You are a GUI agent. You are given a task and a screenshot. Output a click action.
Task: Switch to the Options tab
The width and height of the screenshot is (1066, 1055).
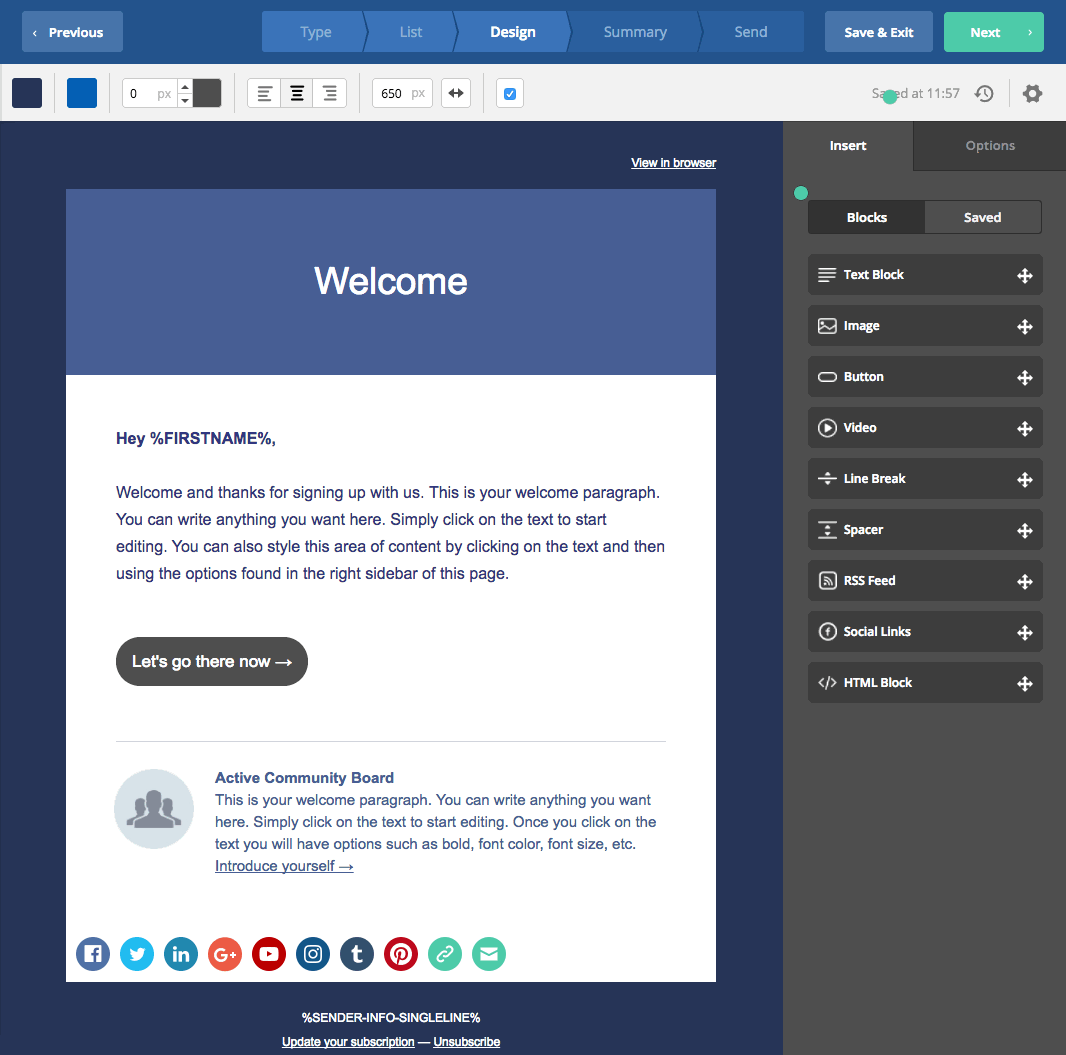(x=989, y=146)
